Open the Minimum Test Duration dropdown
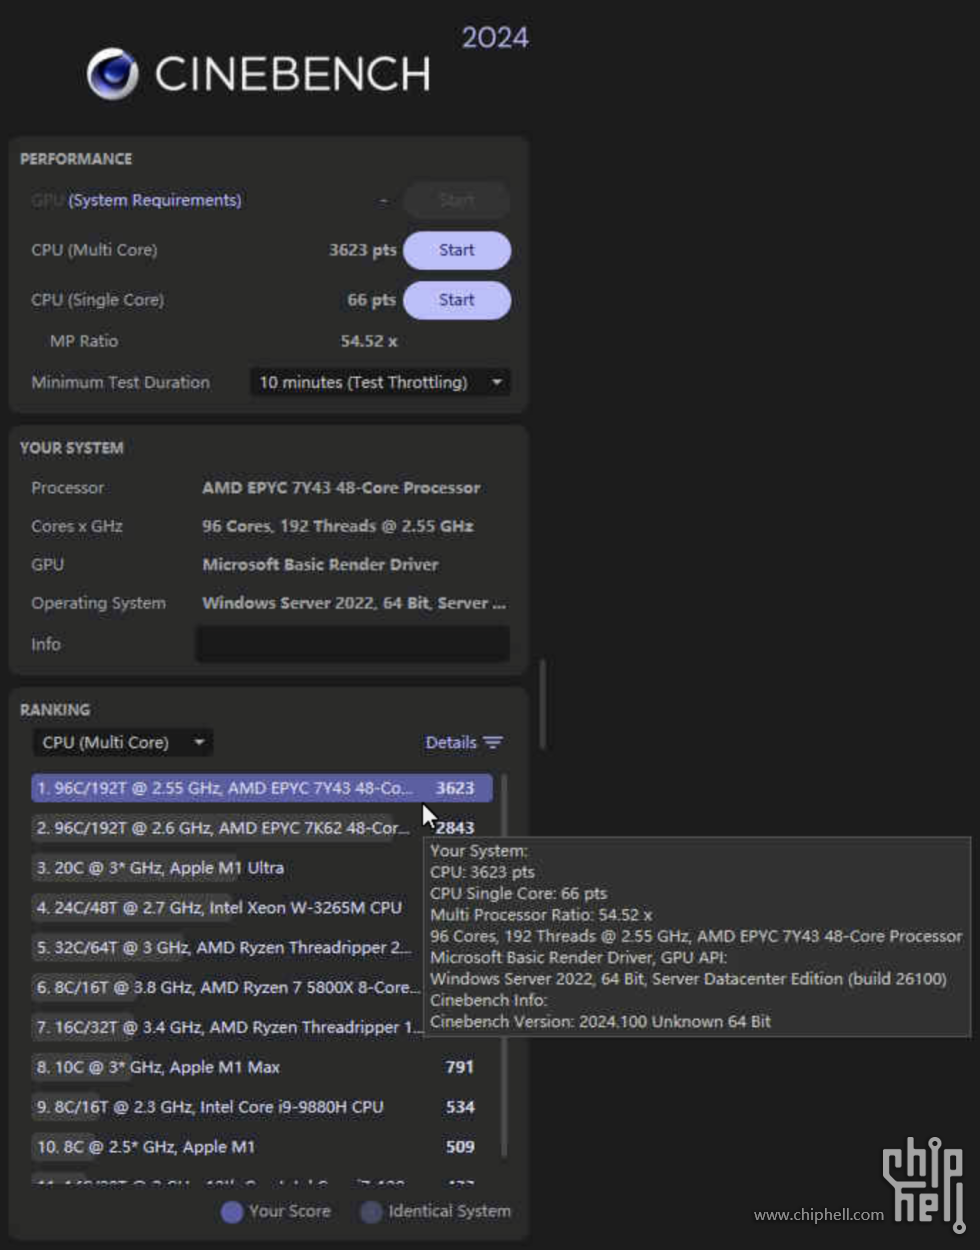This screenshot has width=980, height=1250. click(380, 382)
